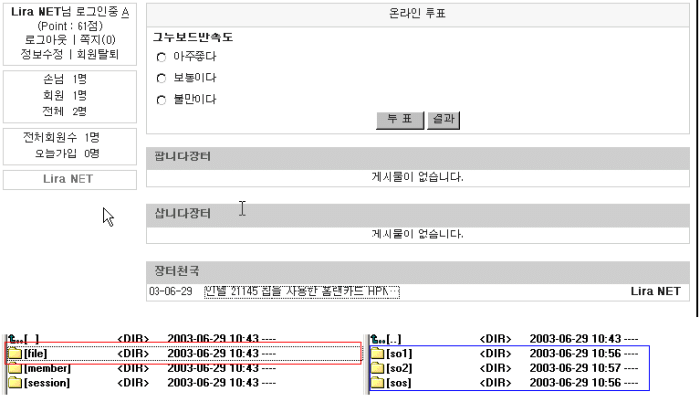Viewport: 700px width, 402px height.
Task: Click the session folder icon
Action: click(x=15, y=383)
